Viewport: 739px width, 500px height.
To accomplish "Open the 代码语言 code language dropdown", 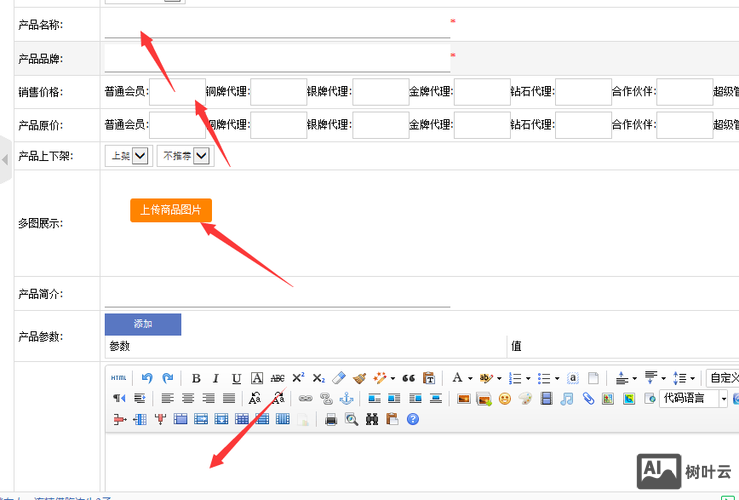I will (724, 398).
